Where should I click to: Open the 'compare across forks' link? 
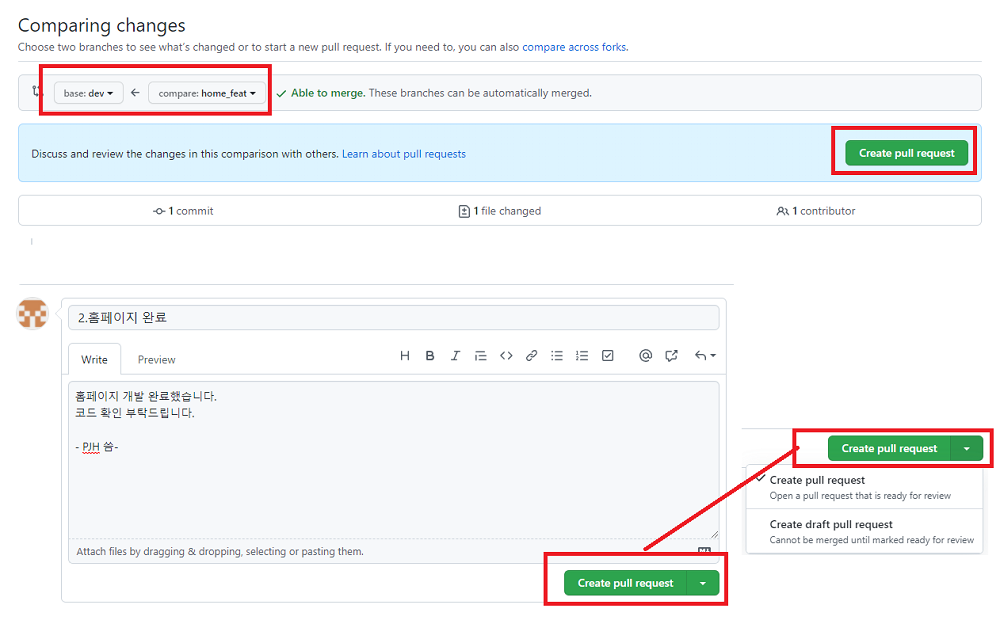(x=574, y=47)
